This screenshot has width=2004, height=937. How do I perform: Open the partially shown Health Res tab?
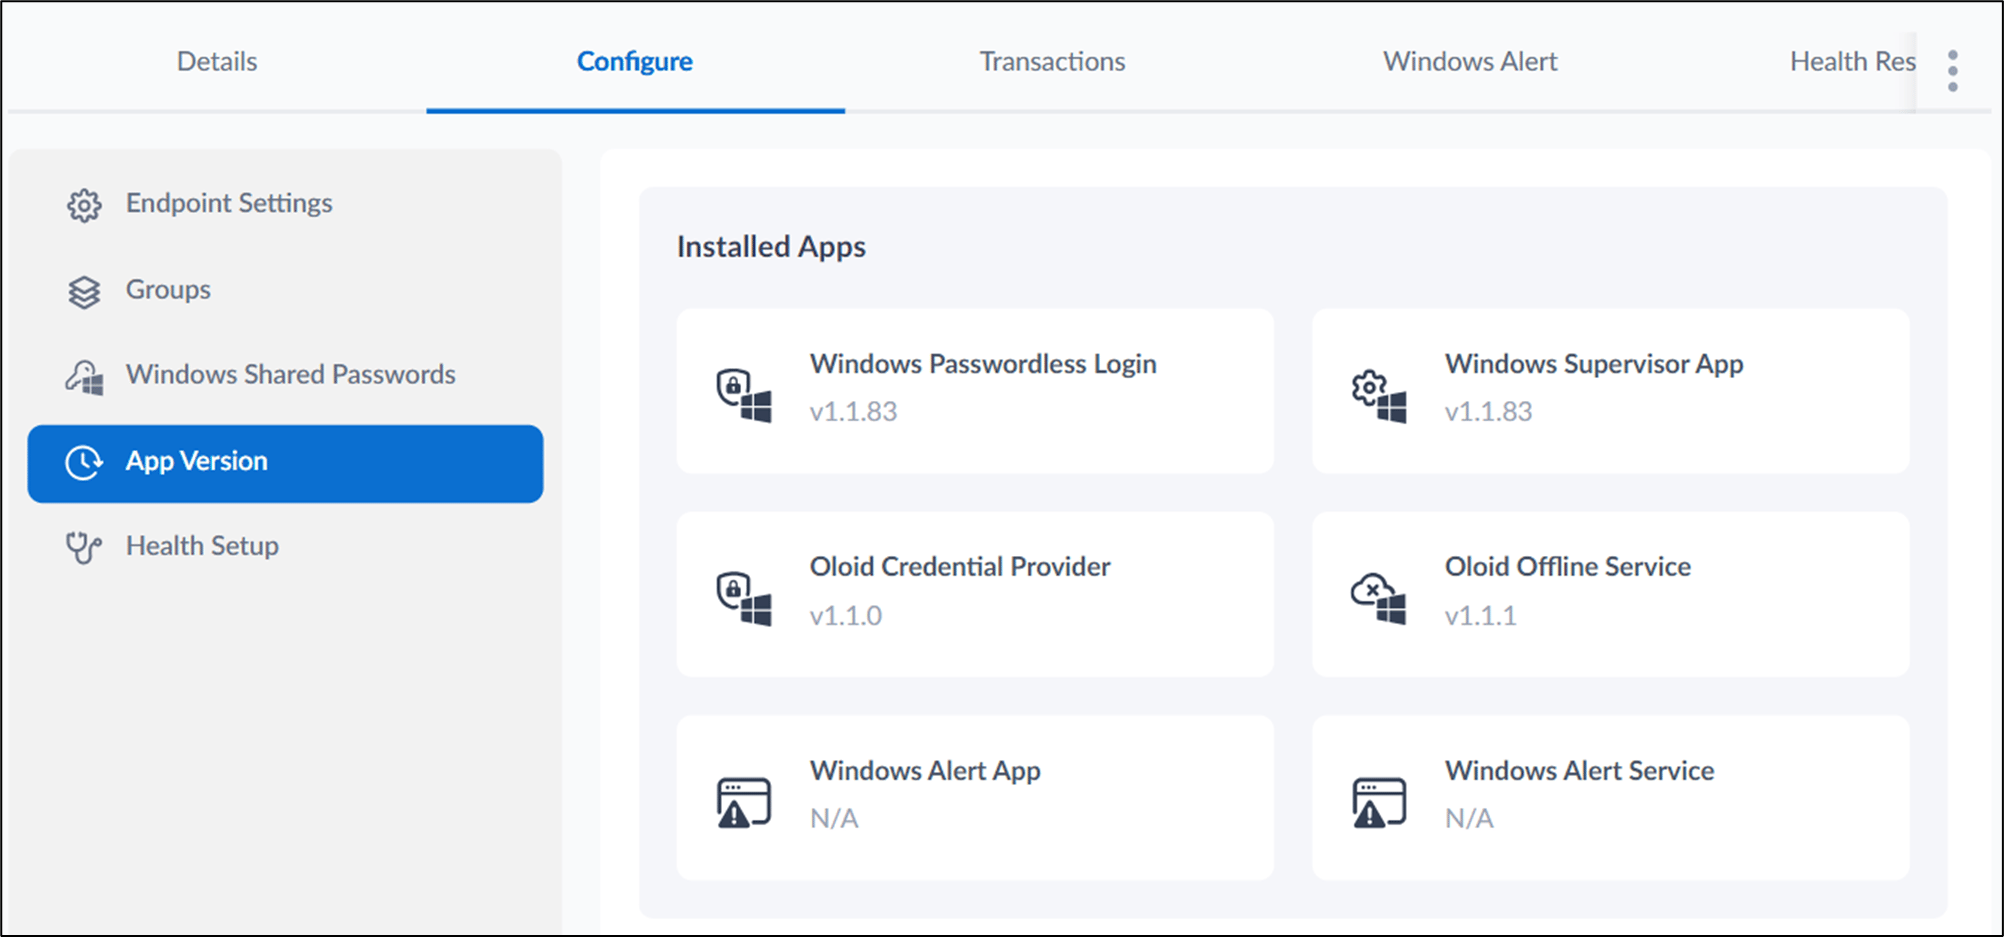1852,61
